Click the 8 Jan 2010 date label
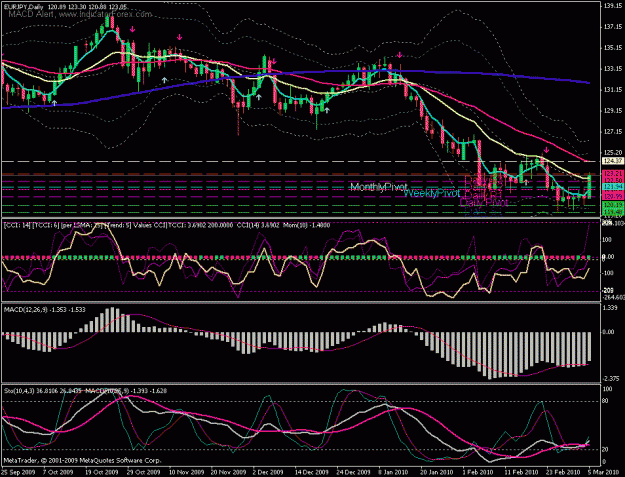The image size is (625, 477). click(x=393, y=472)
